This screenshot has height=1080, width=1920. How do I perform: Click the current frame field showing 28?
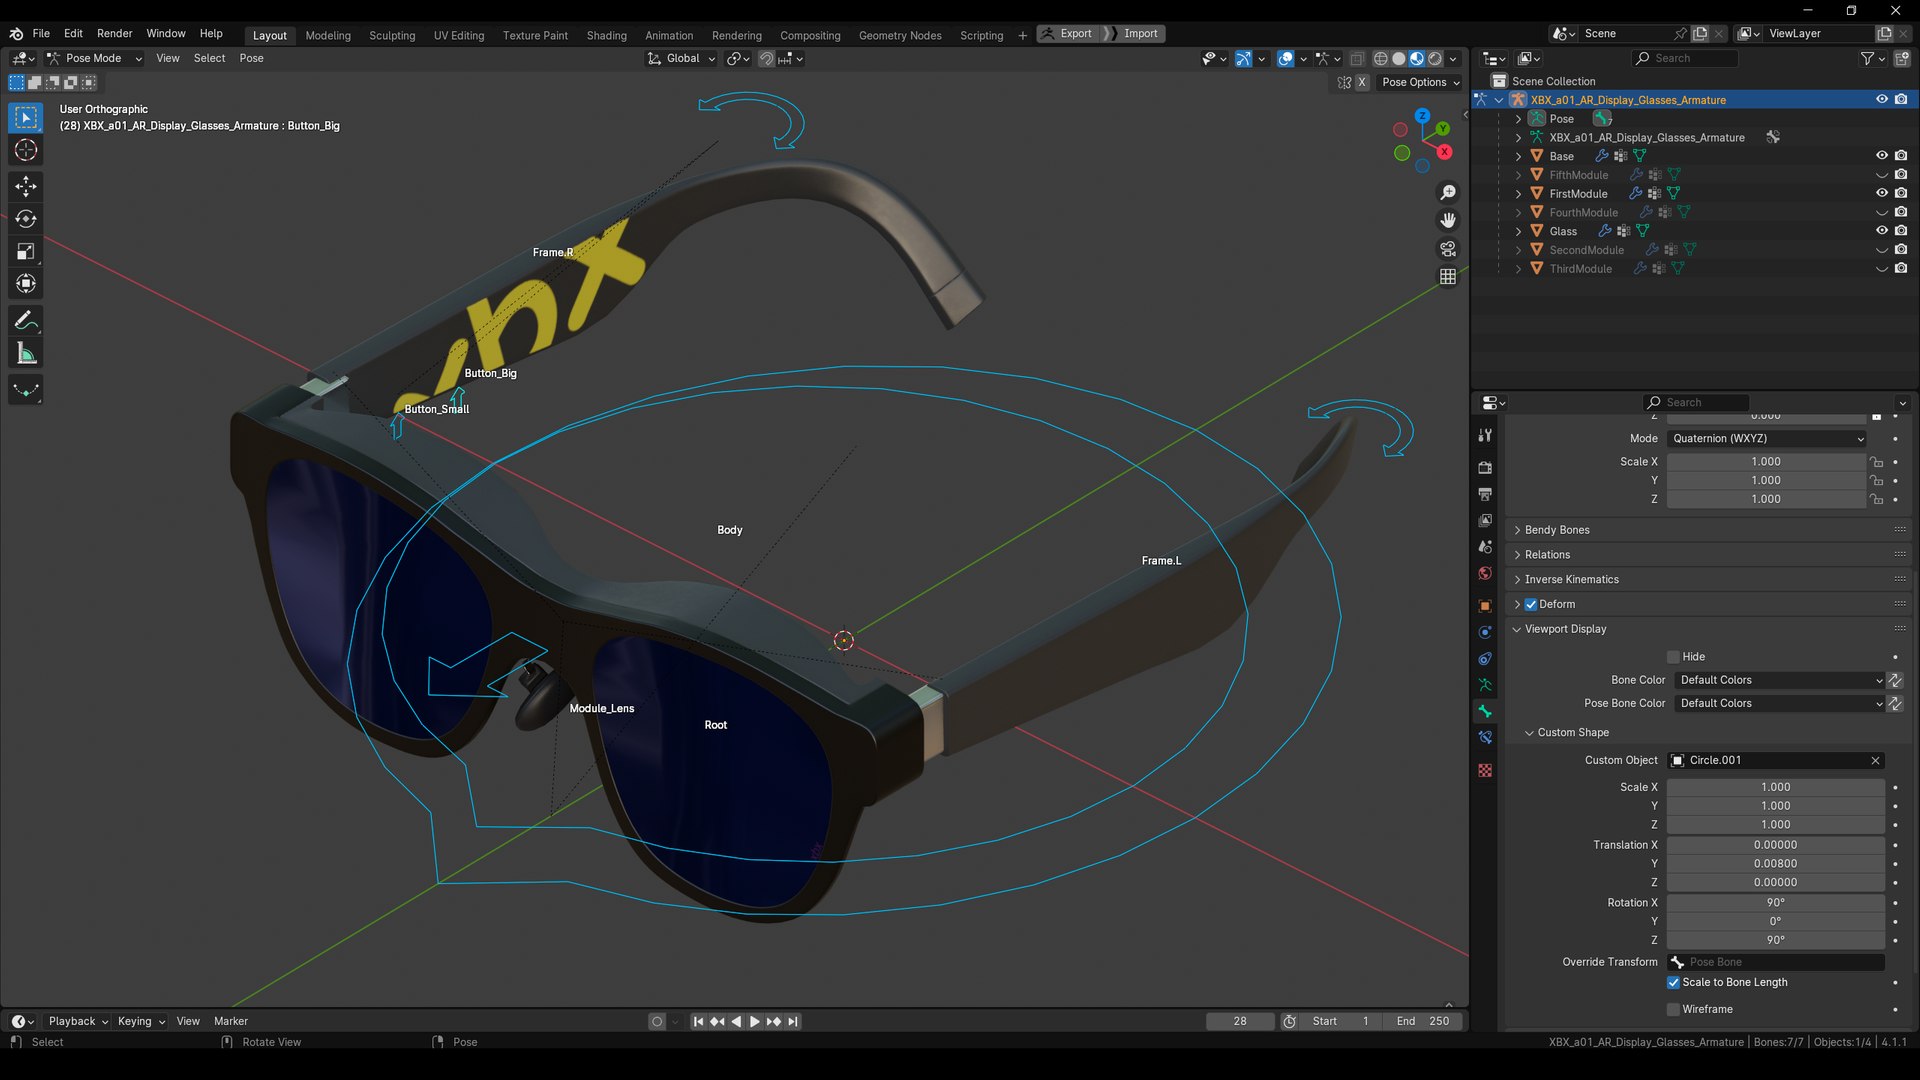click(x=1240, y=1021)
